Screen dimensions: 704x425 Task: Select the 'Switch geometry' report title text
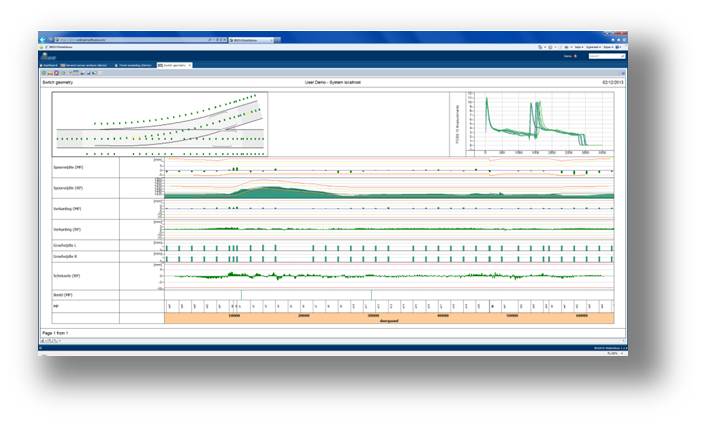[x=57, y=83]
